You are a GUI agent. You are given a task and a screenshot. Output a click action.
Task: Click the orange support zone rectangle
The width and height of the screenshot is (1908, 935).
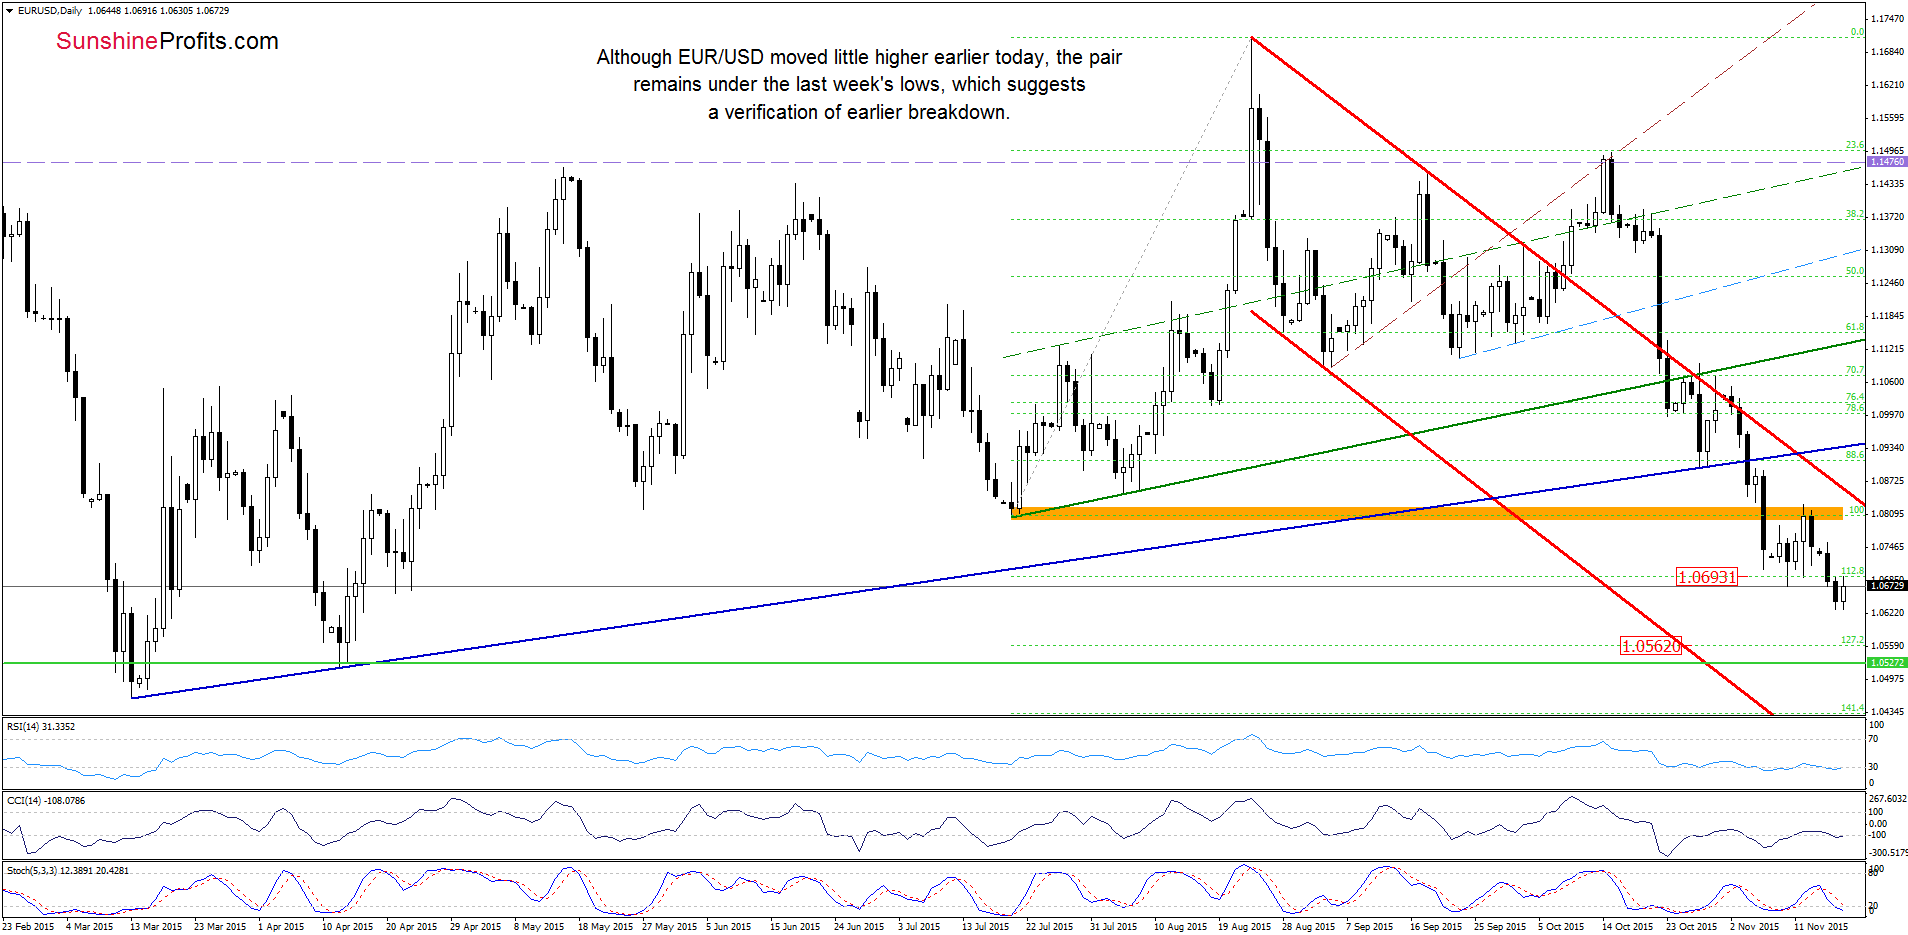tap(1427, 513)
